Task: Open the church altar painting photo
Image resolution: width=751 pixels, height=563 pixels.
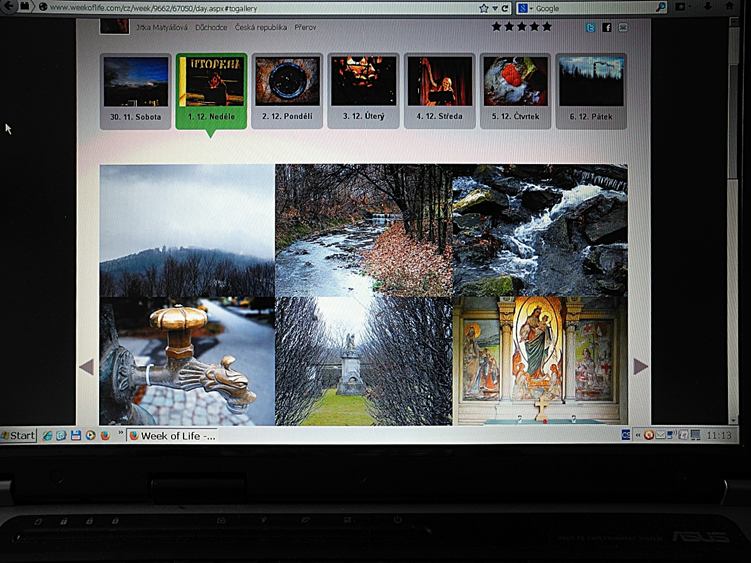Action: [x=539, y=361]
